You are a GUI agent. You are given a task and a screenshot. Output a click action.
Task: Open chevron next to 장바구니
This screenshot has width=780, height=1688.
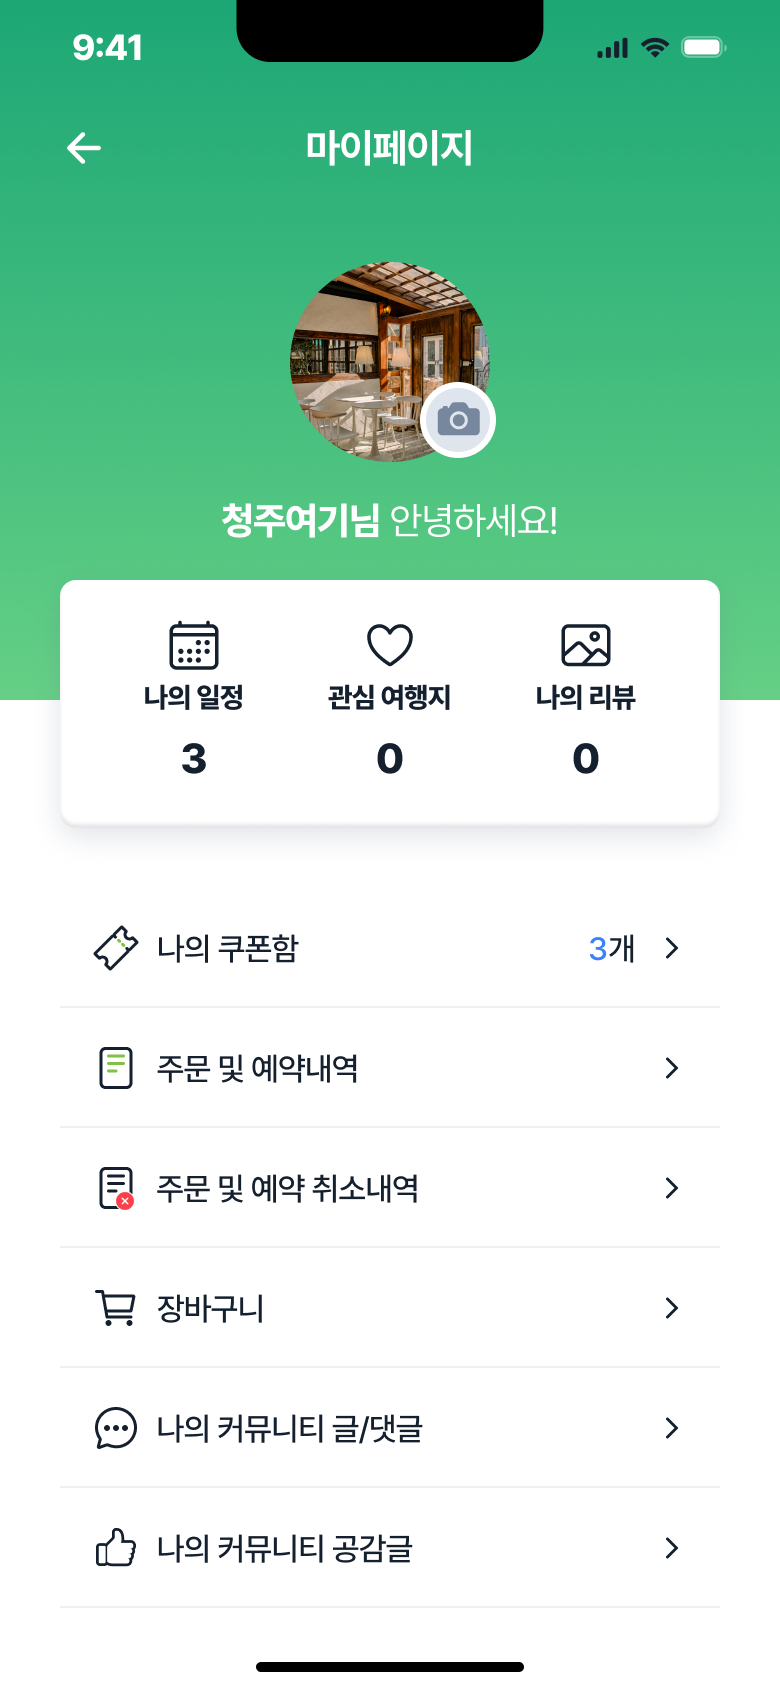click(672, 1308)
